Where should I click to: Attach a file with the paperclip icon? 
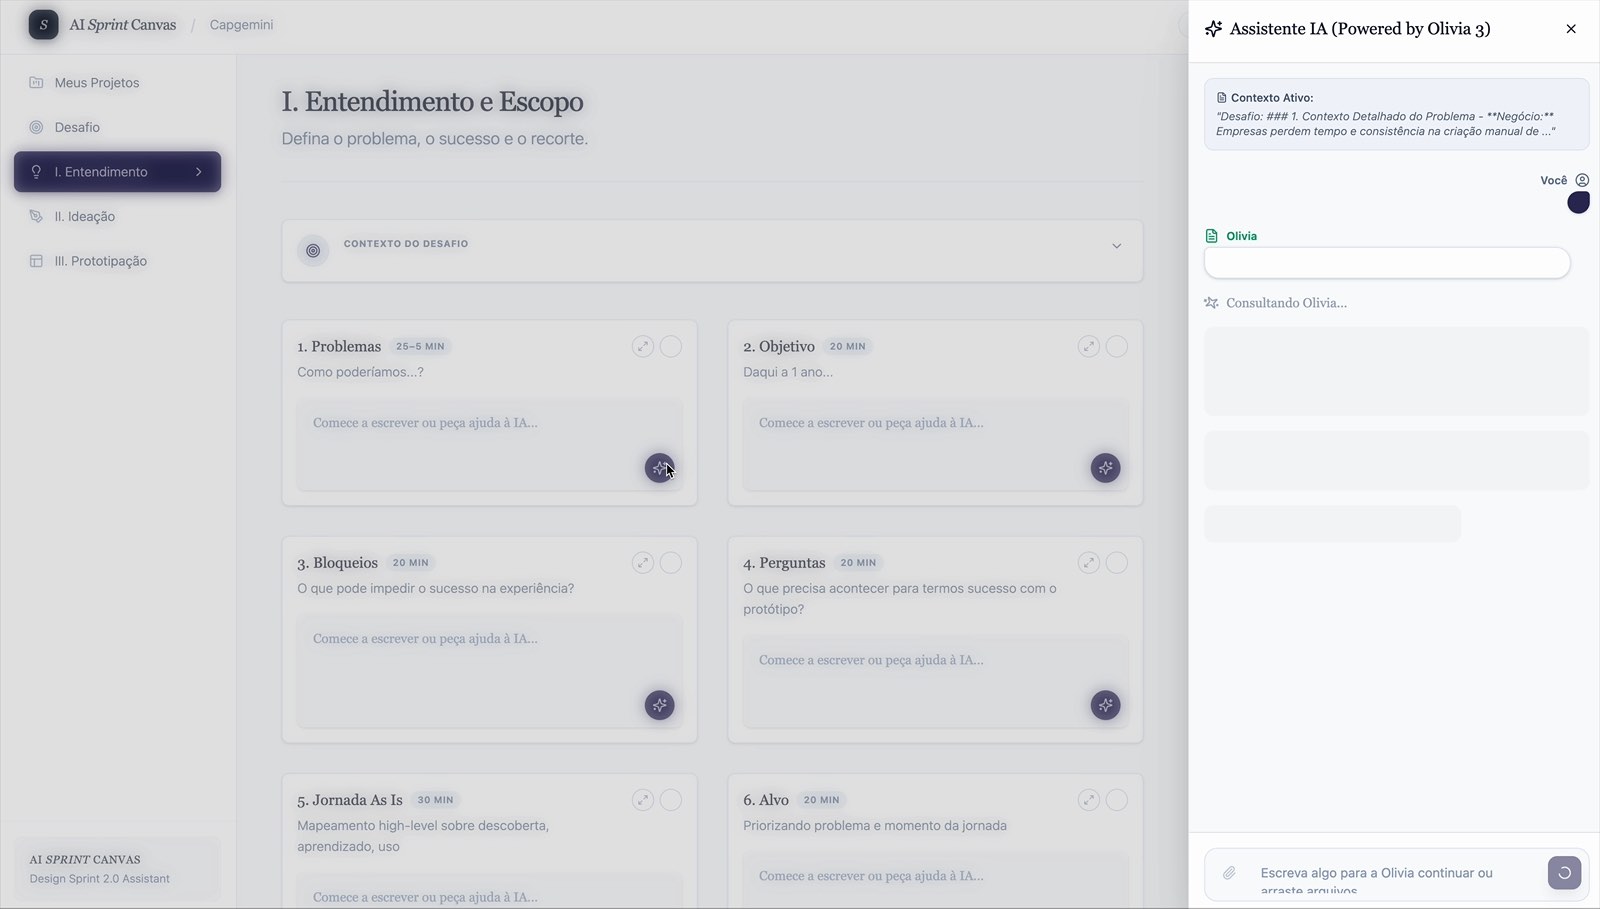click(x=1229, y=873)
